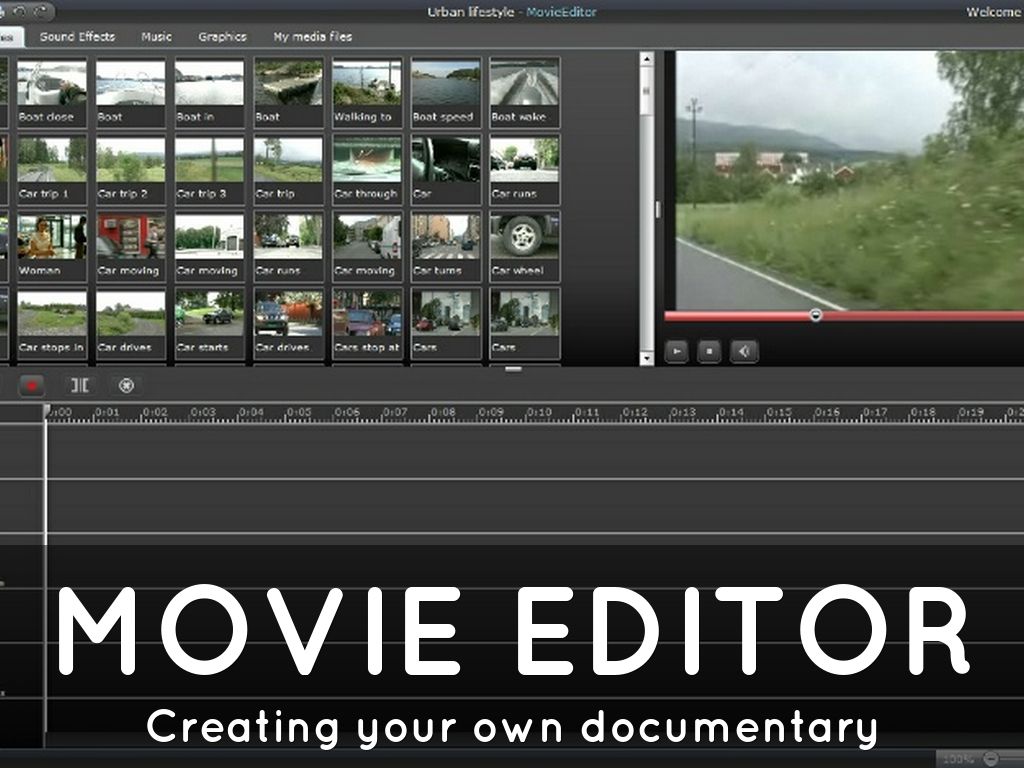
Task: Start recording with the red record button
Action: pyautogui.click(x=32, y=385)
